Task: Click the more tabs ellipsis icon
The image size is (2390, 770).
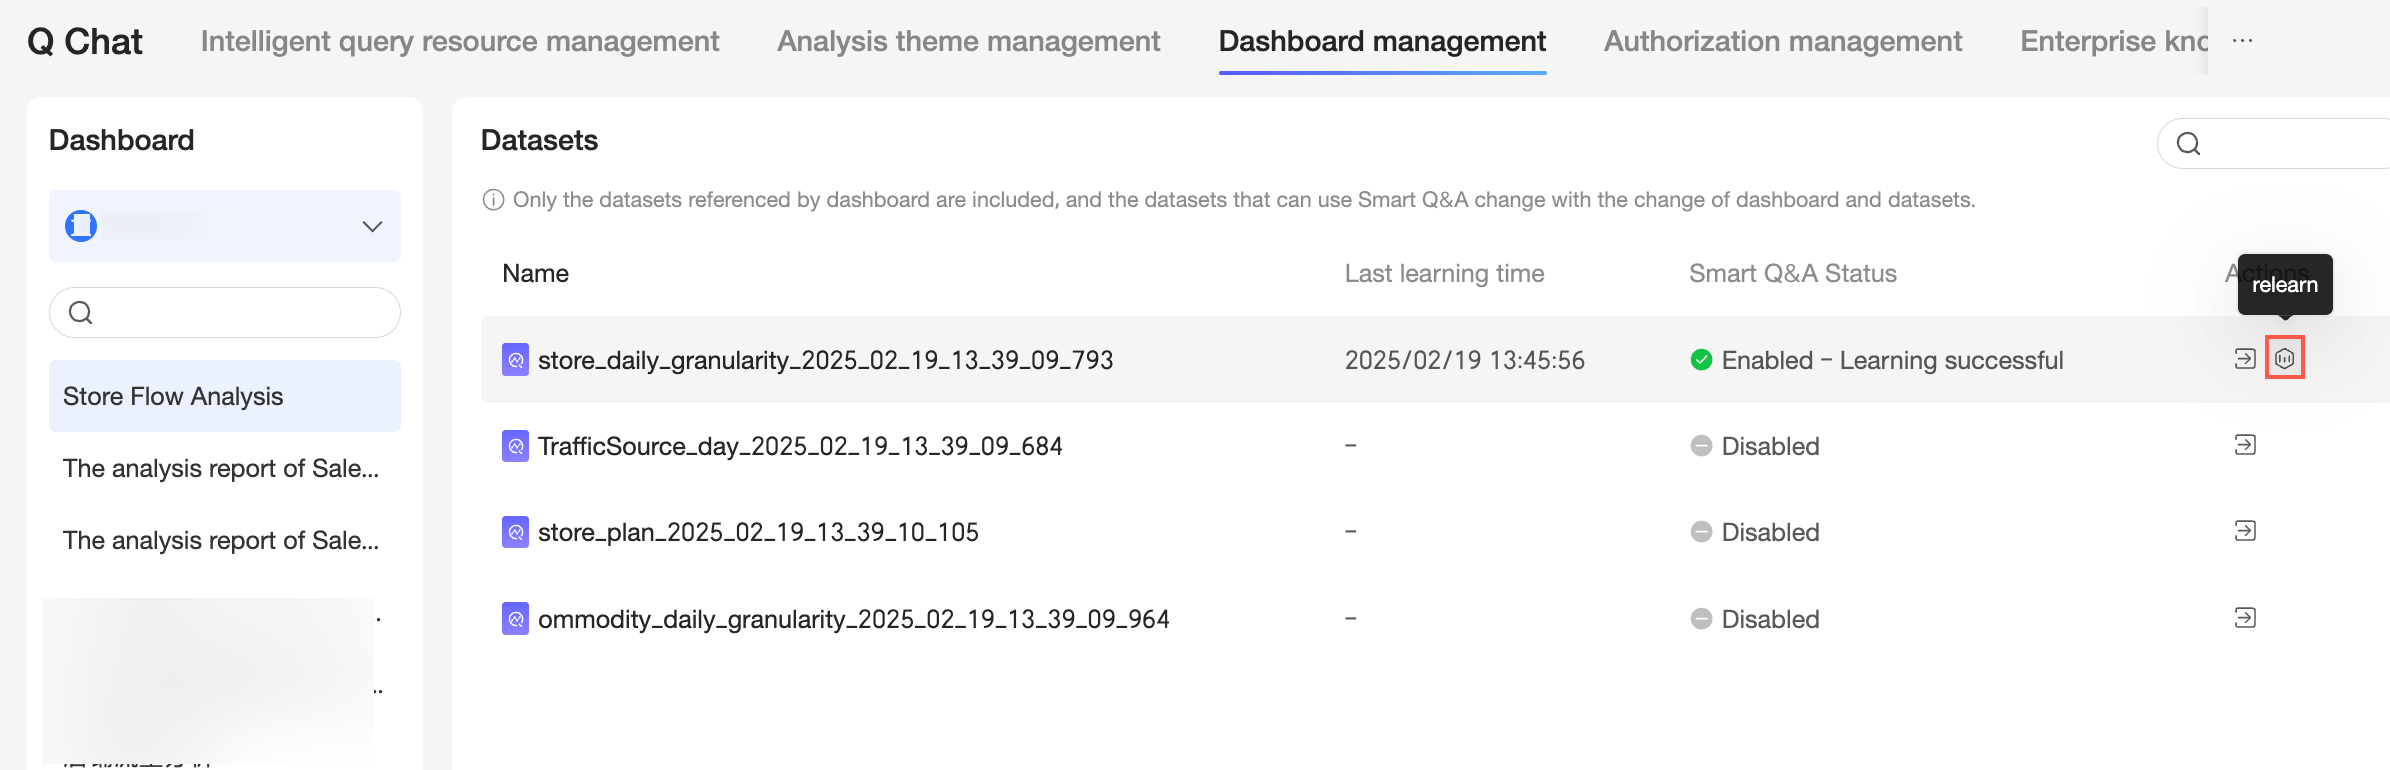Action: pos(2243,41)
